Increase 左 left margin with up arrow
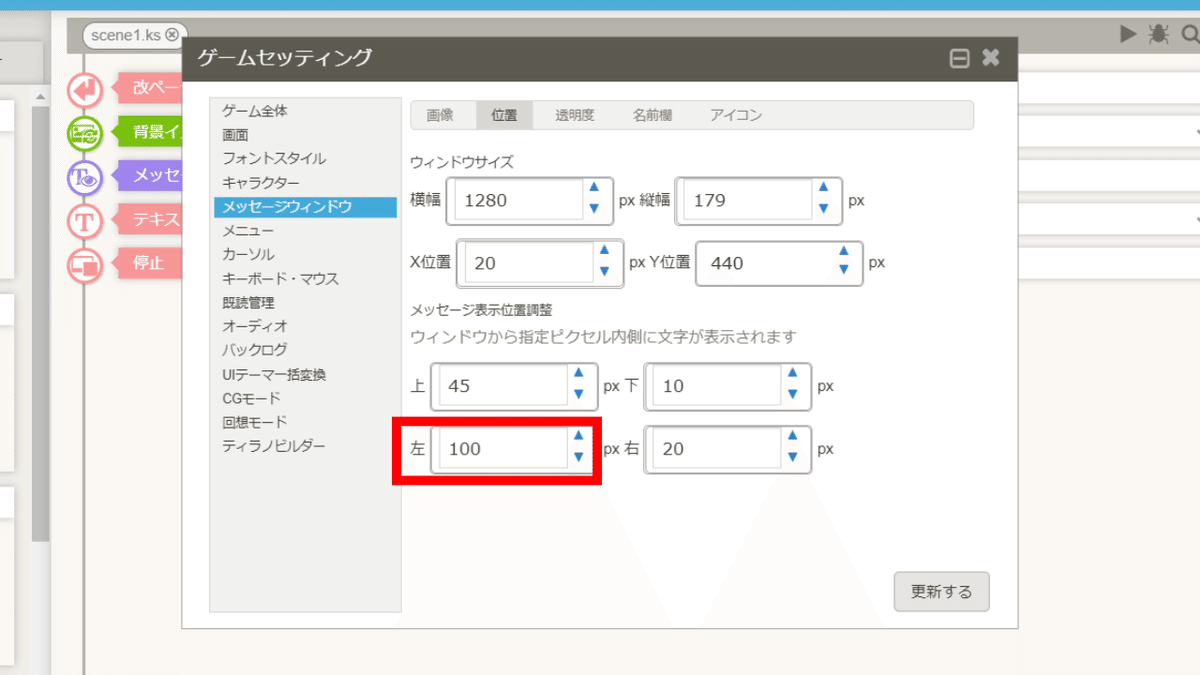 pyautogui.click(x=578, y=436)
